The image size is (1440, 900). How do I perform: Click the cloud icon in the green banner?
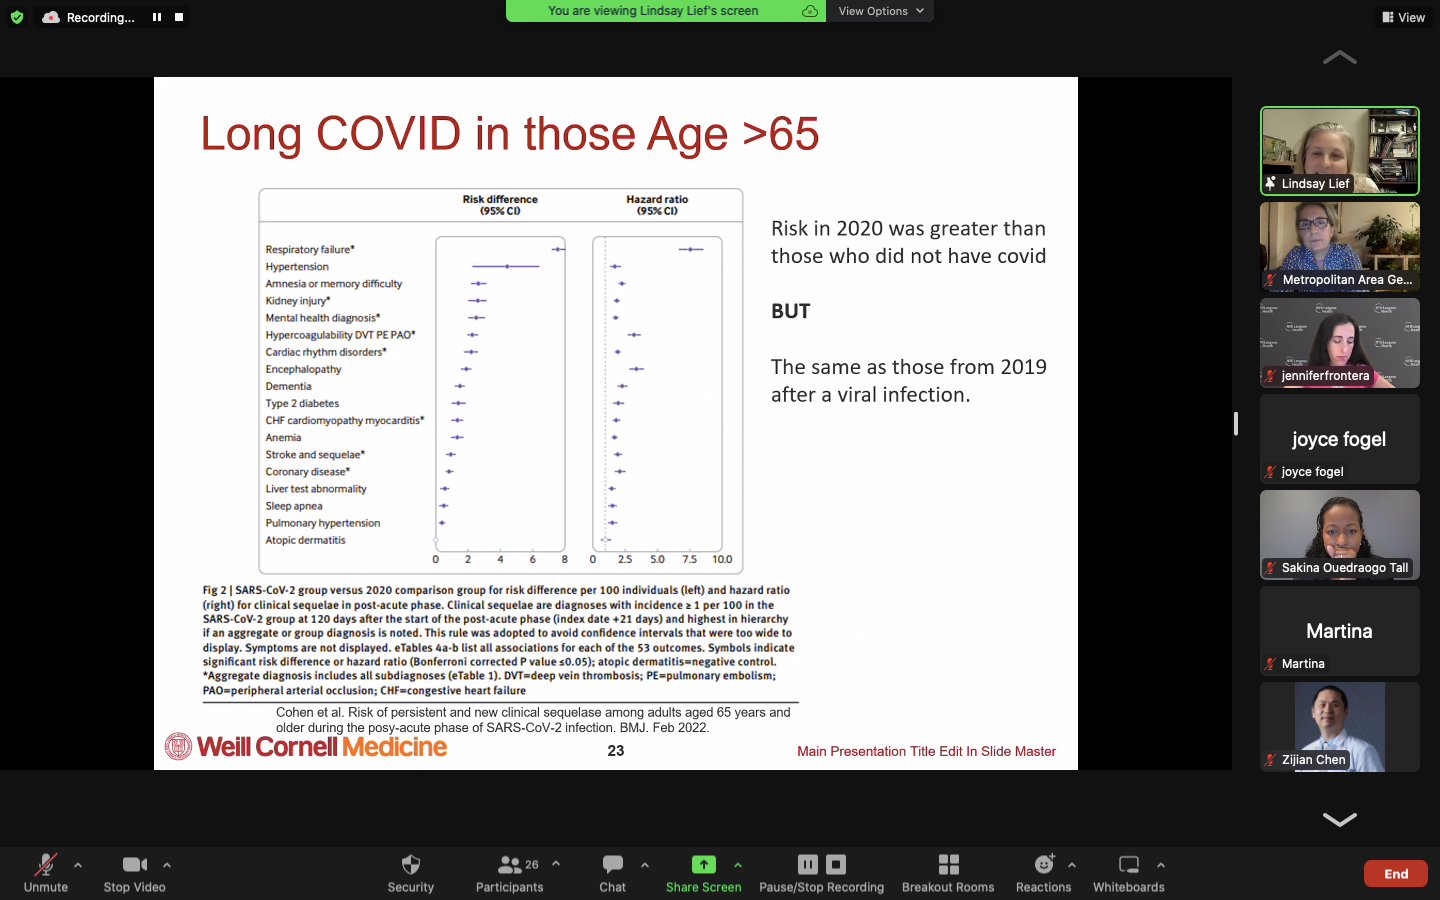810,11
